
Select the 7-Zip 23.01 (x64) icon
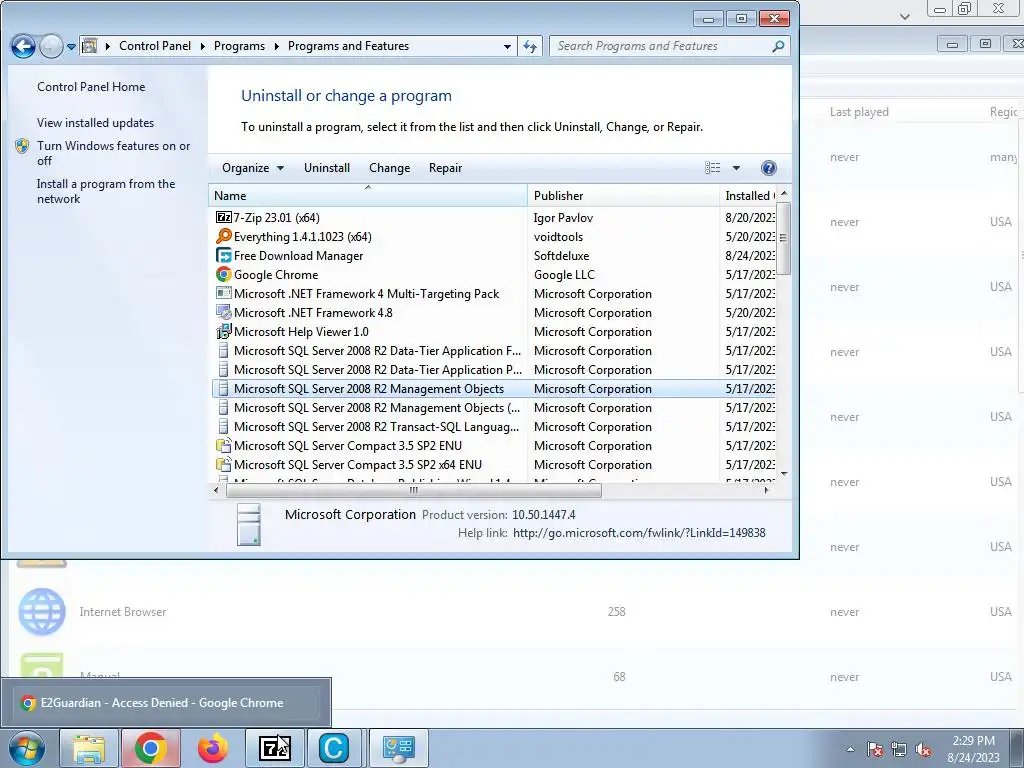pos(223,217)
